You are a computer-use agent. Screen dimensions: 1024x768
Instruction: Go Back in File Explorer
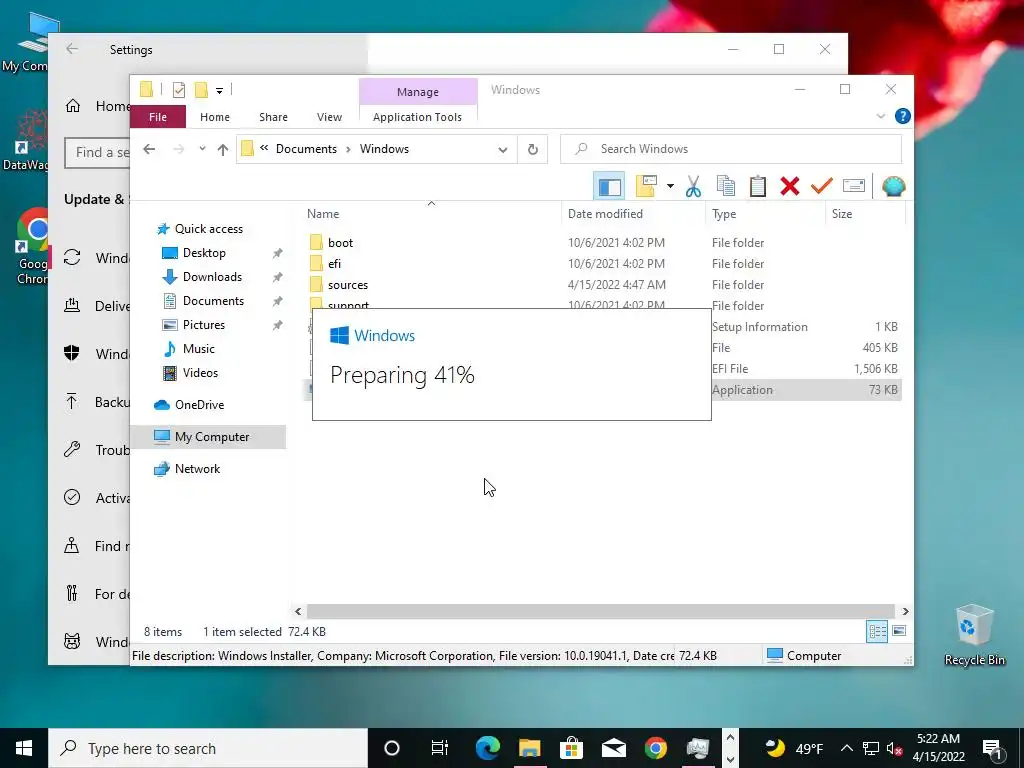(x=149, y=150)
